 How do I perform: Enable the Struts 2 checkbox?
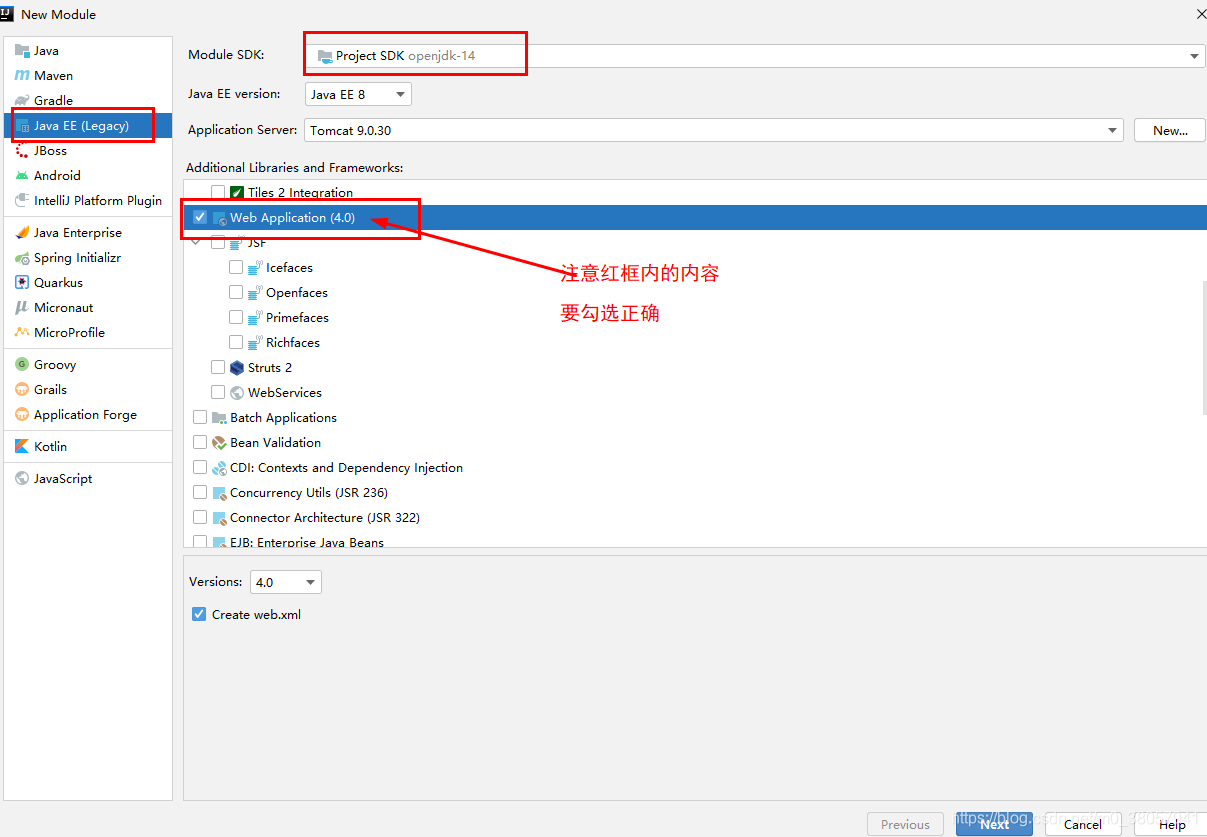[x=218, y=367]
